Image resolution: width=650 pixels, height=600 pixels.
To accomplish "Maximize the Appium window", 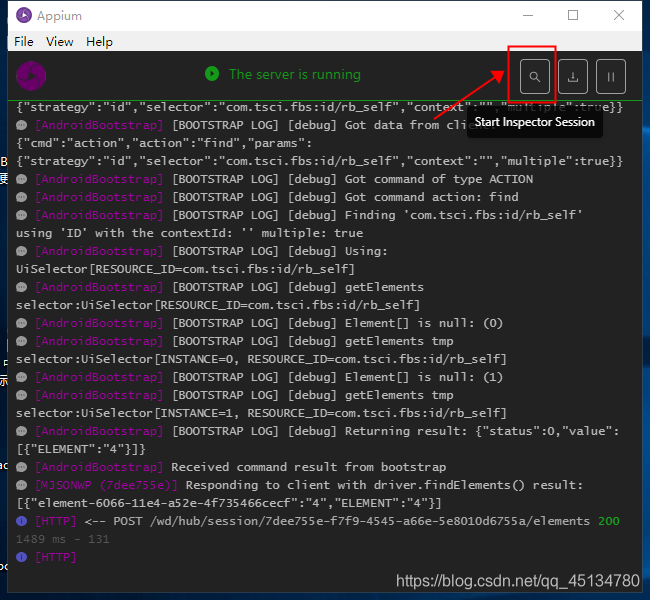I will pos(573,15).
